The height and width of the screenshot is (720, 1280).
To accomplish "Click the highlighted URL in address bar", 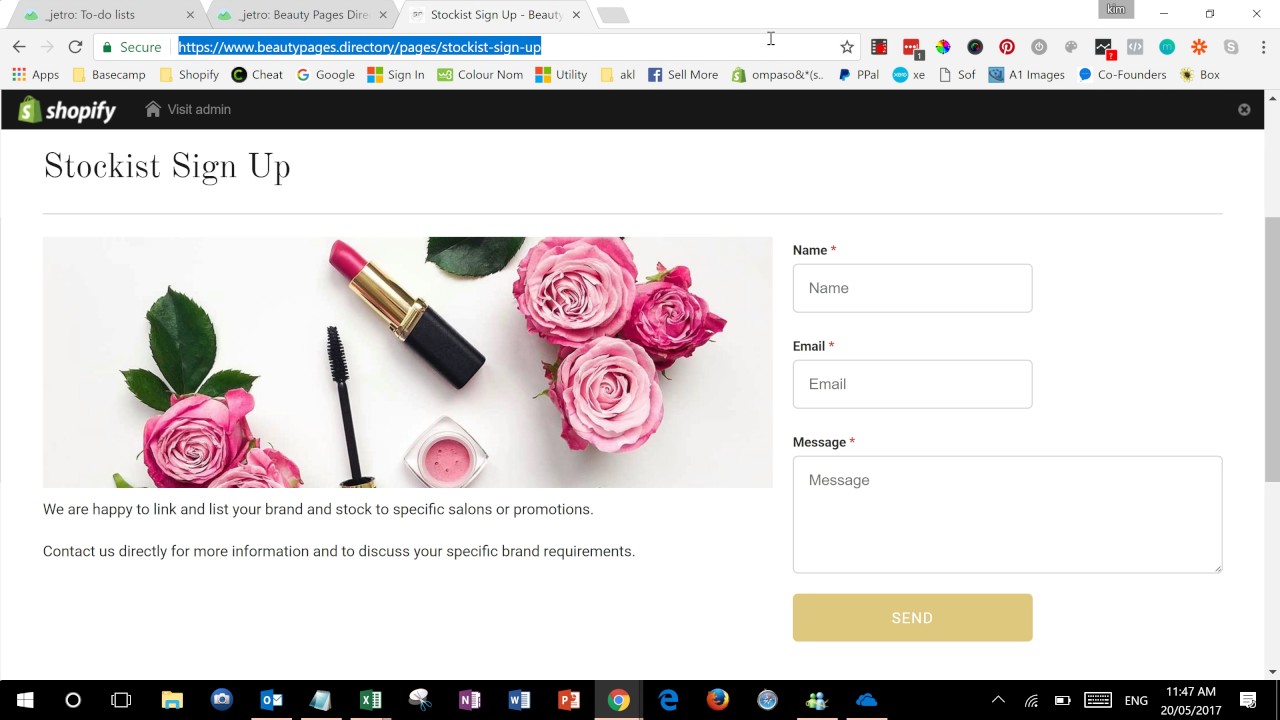I will tap(359, 47).
